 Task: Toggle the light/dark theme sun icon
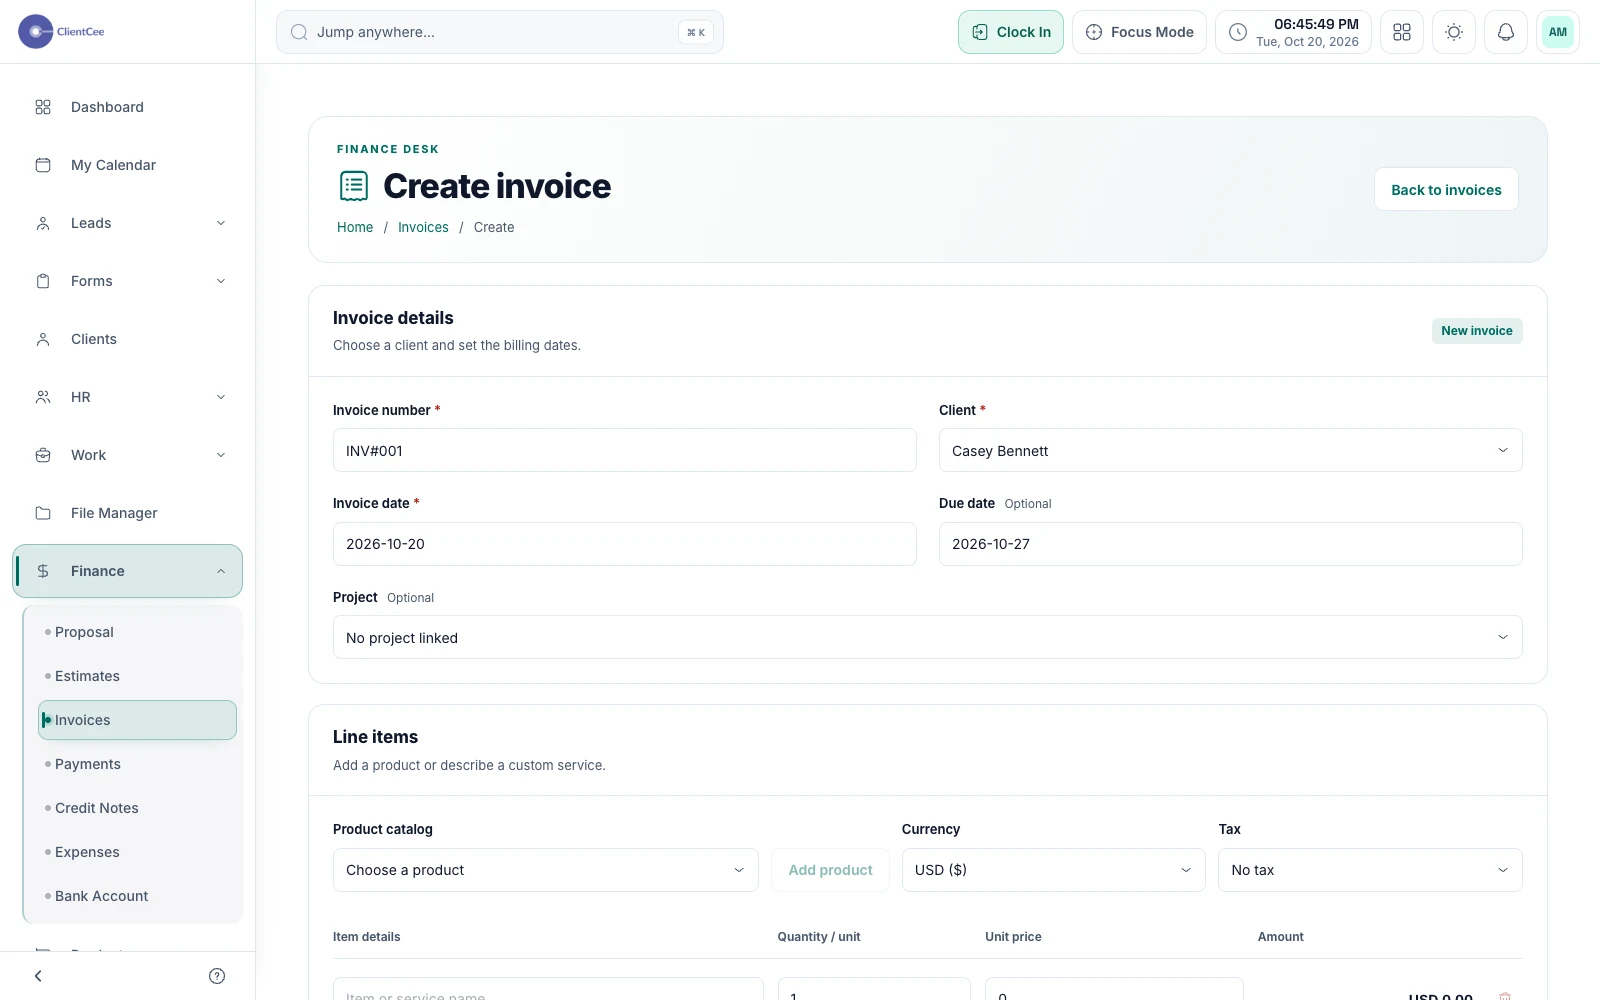point(1454,32)
